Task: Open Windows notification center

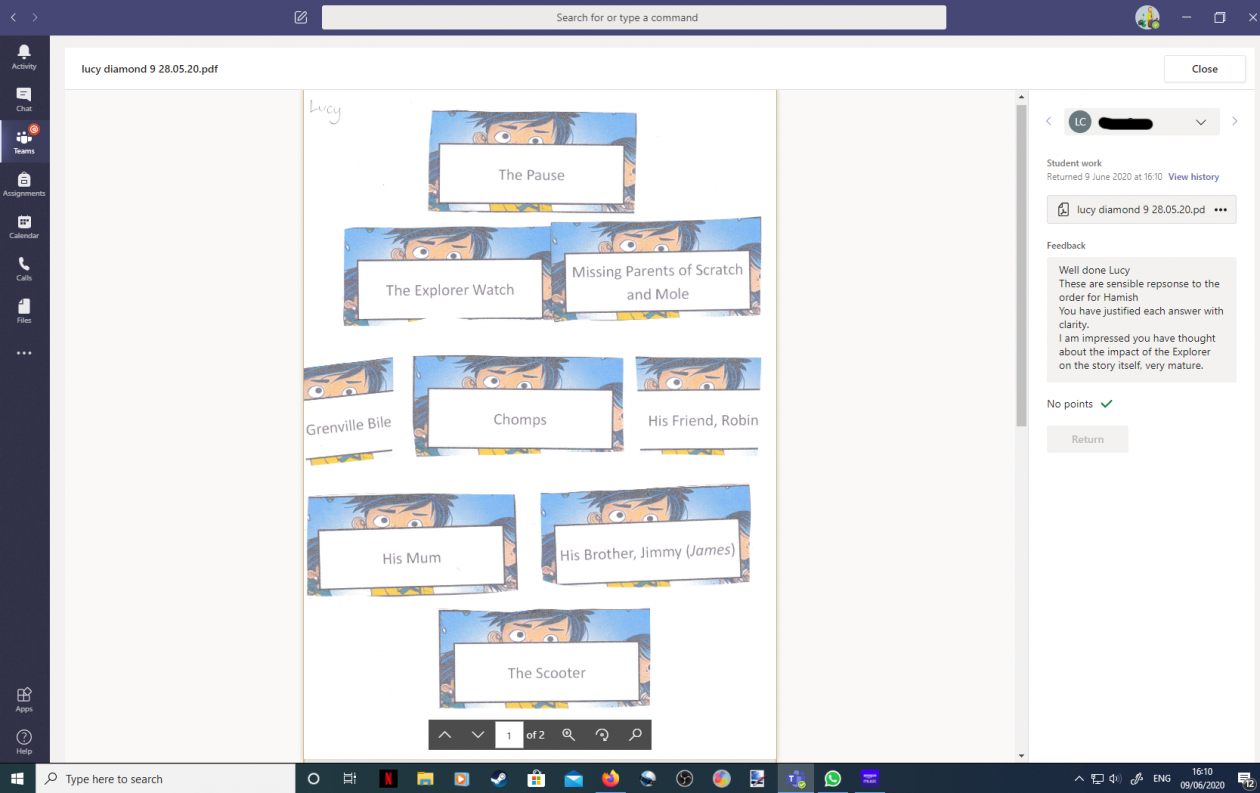Action: (1246, 779)
